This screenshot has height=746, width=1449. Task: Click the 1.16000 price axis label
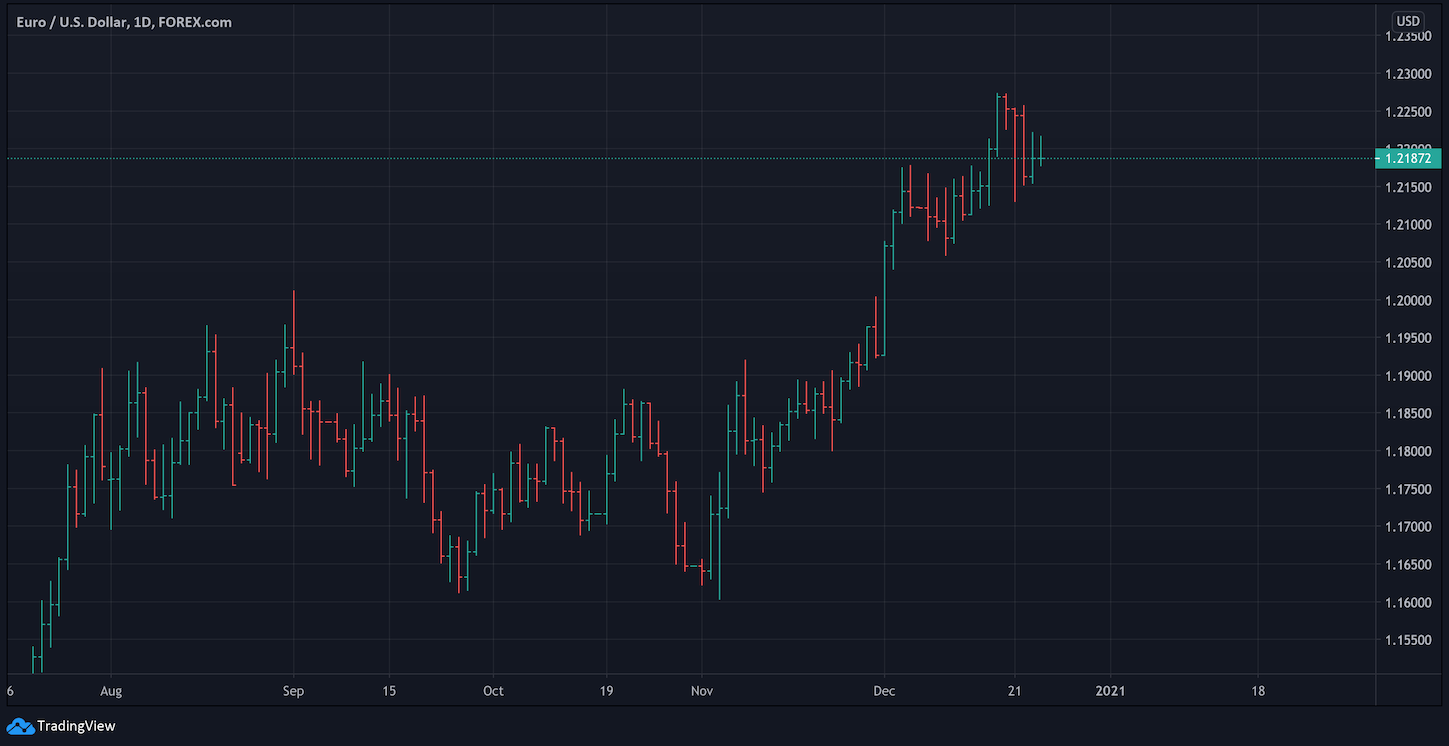[x=1408, y=603]
